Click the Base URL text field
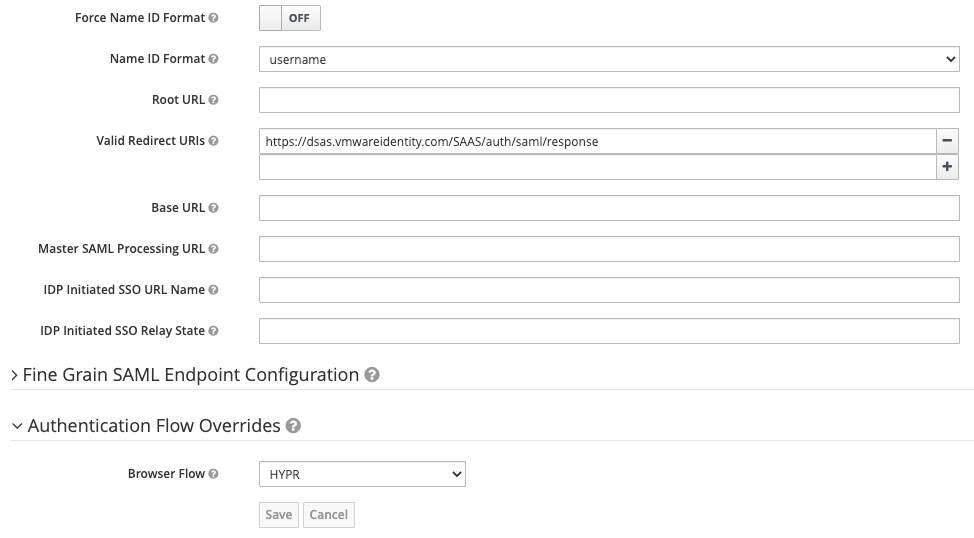 [x=609, y=208]
